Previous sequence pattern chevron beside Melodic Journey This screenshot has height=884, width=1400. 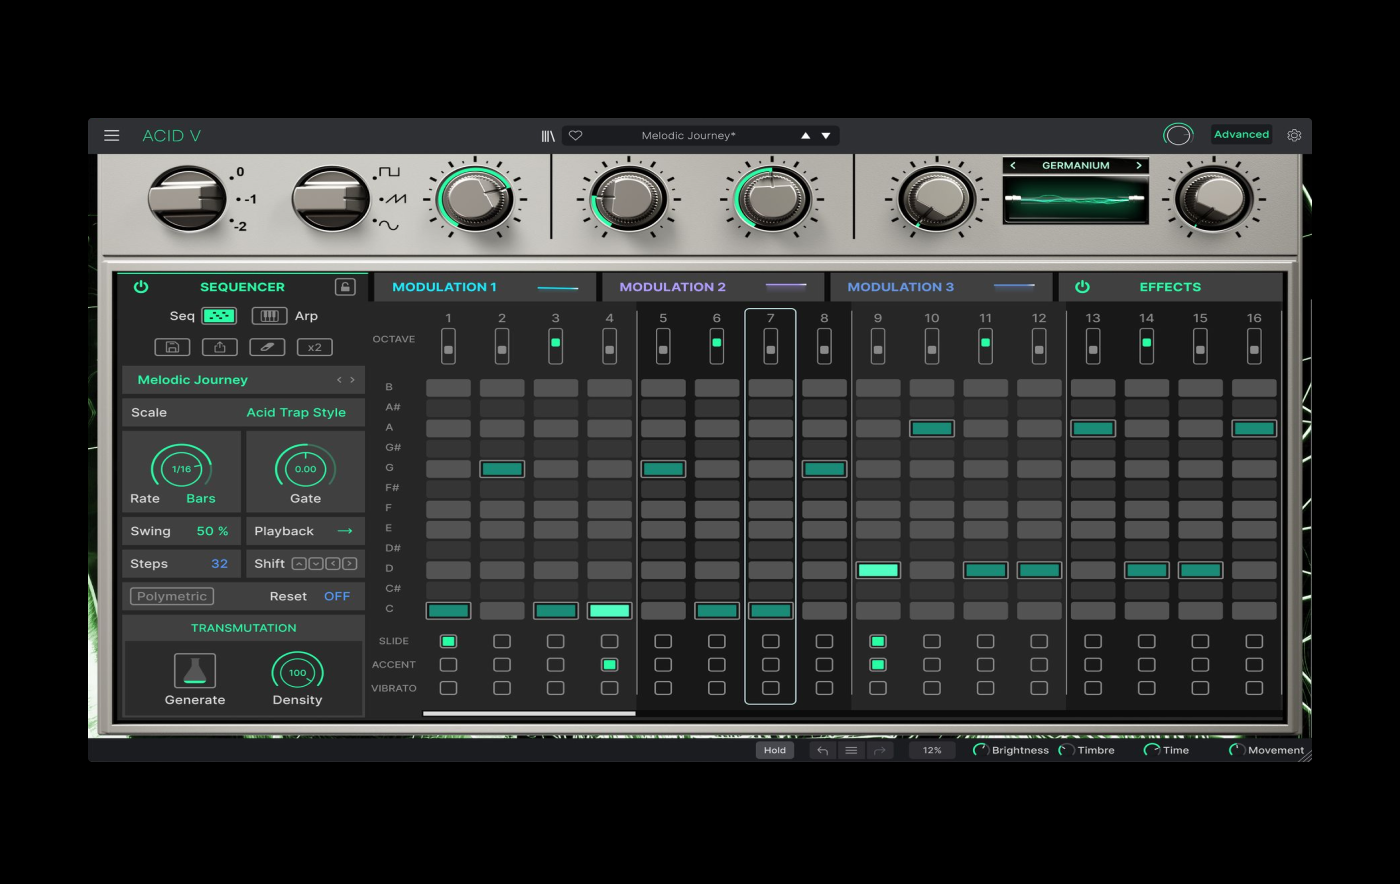[339, 380]
